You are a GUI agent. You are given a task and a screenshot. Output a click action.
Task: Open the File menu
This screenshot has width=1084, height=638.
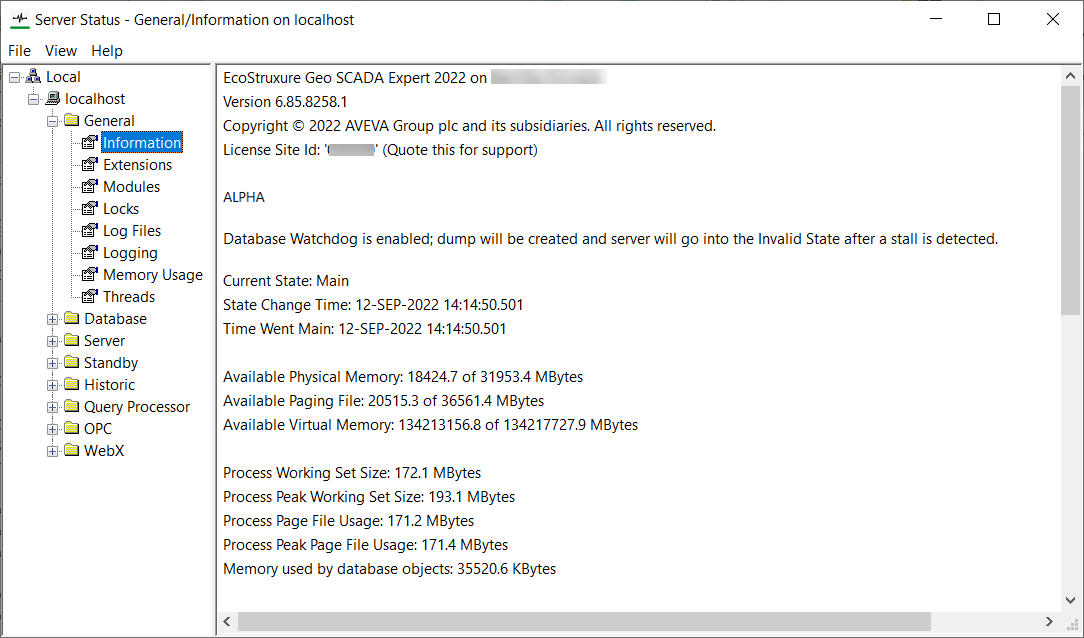click(19, 51)
